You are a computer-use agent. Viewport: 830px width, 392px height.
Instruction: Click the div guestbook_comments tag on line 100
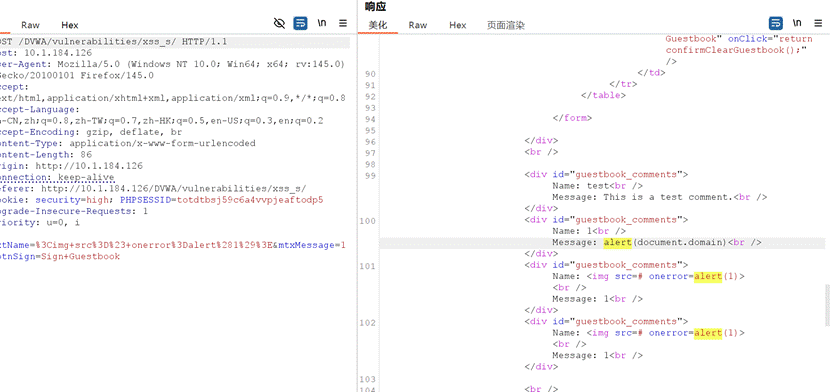coord(607,220)
